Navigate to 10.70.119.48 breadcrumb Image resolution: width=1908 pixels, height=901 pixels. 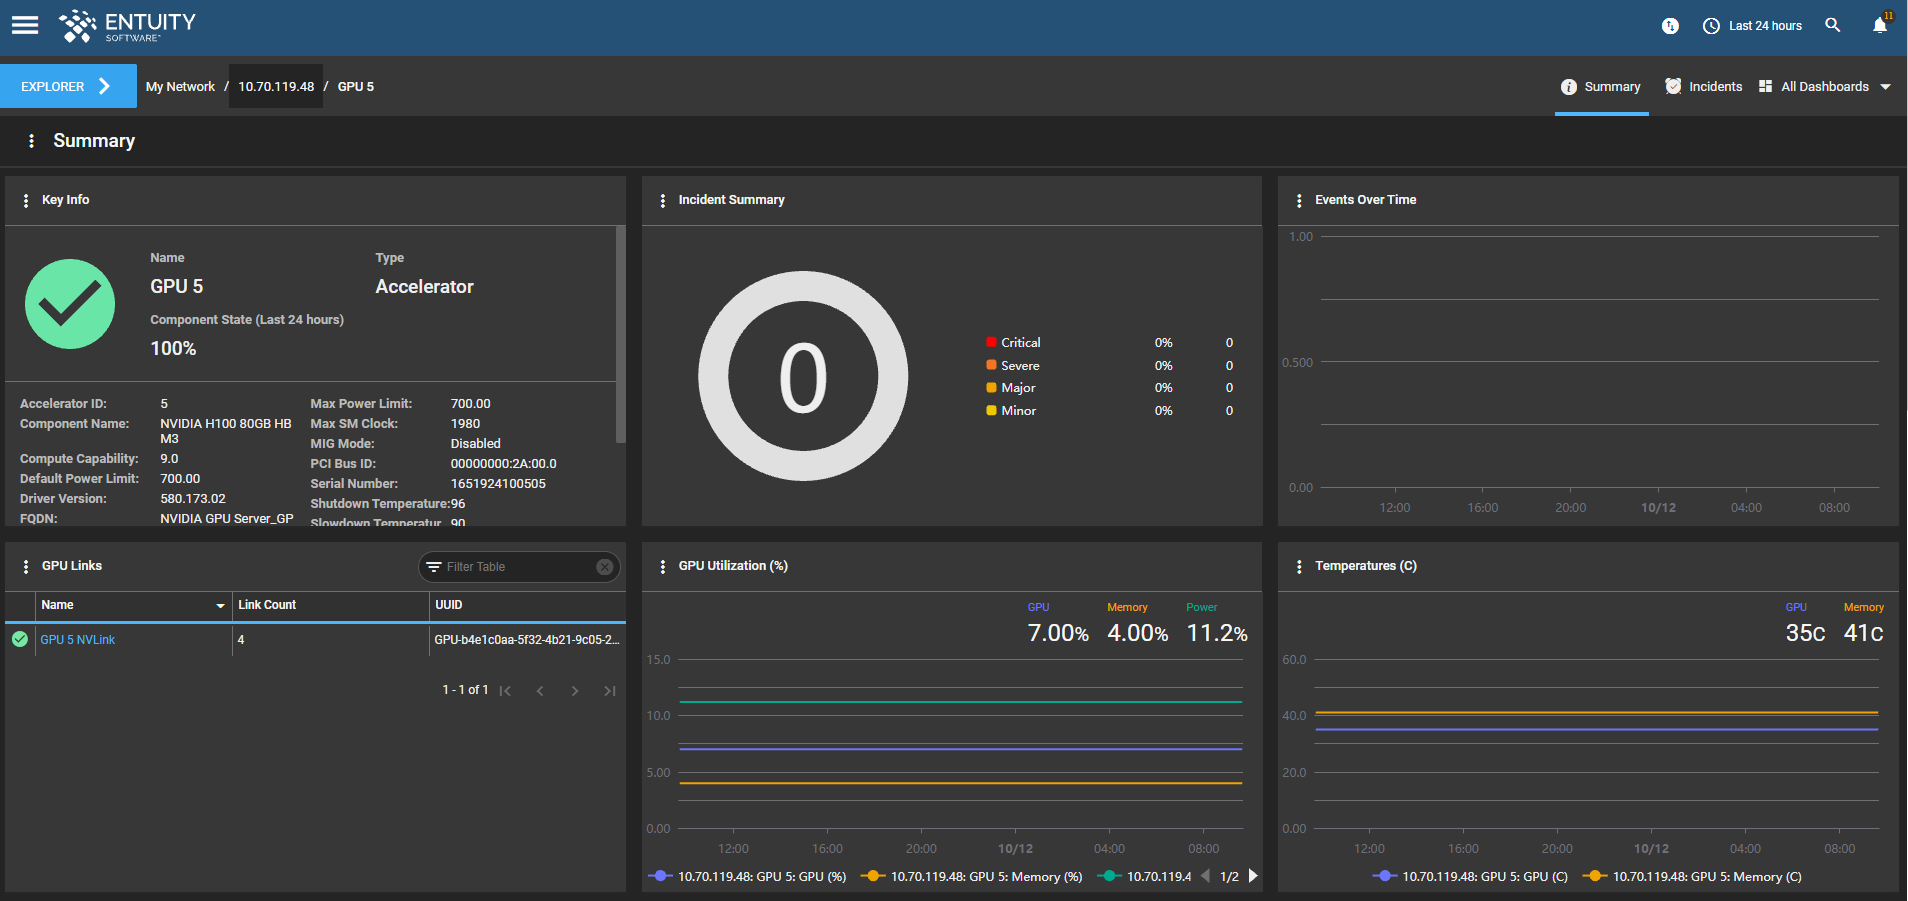(x=276, y=87)
